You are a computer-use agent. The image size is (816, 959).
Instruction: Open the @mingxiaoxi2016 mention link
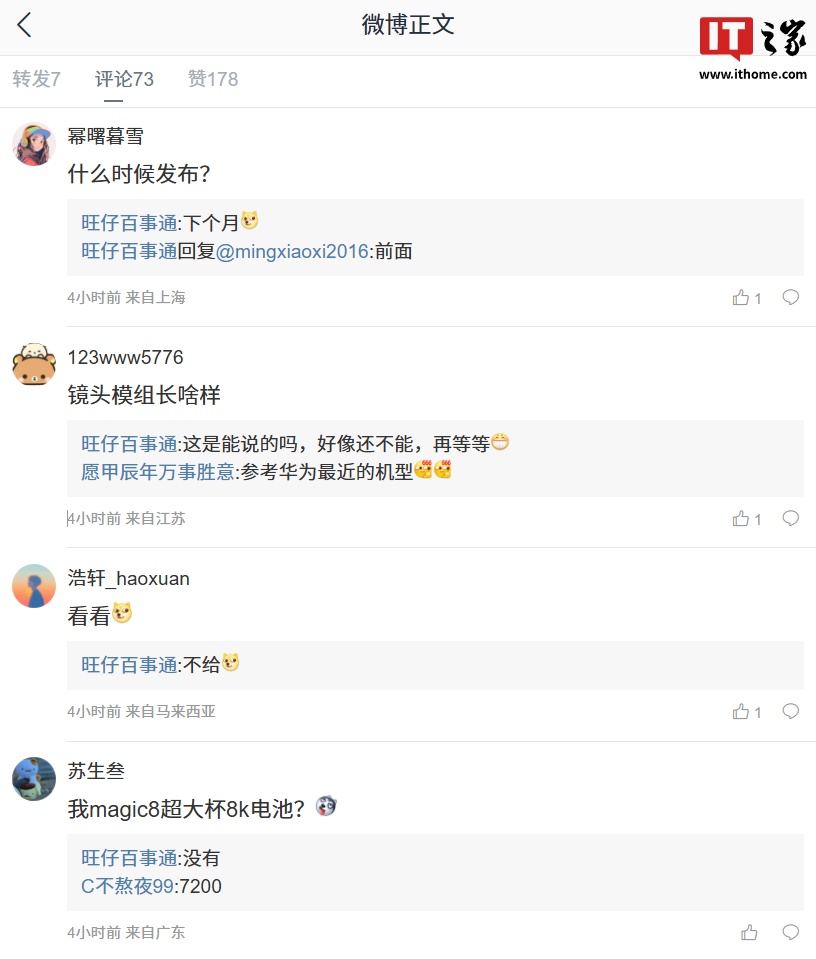tap(292, 252)
